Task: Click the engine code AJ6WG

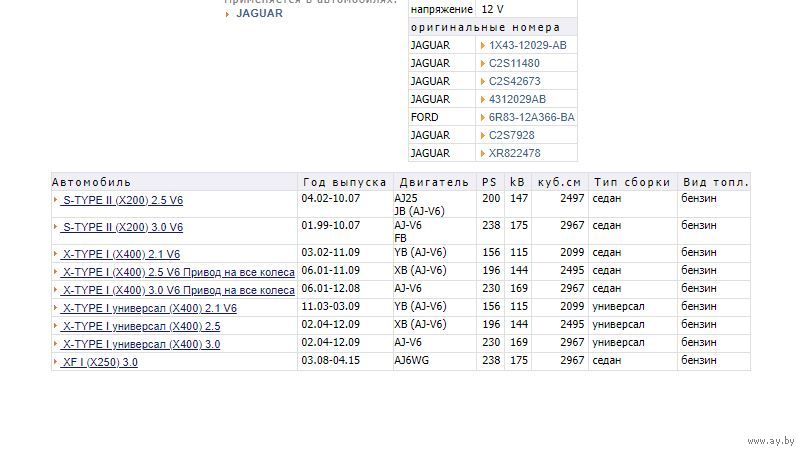Action: pyautogui.click(x=412, y=360)
